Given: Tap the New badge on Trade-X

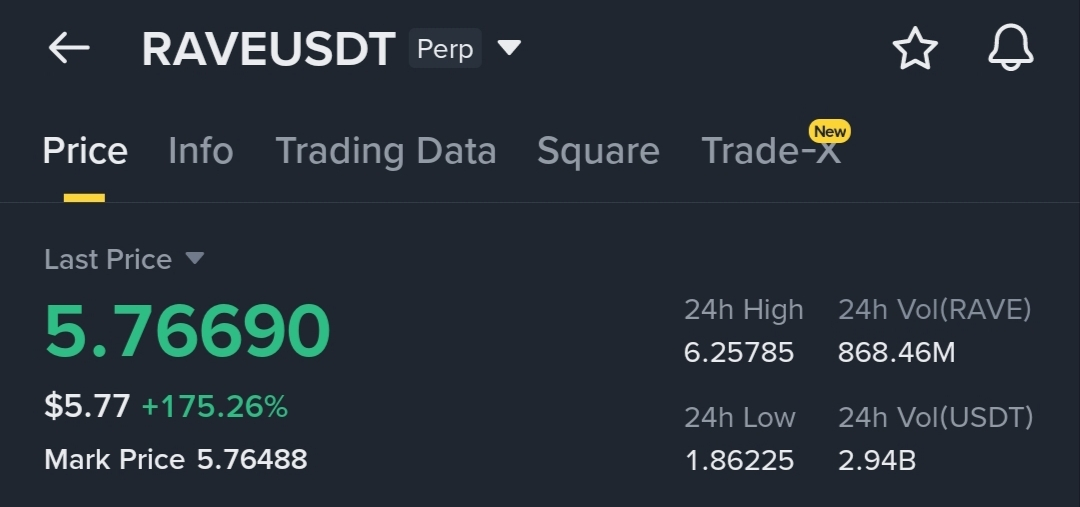Looking at the screenshot, I should (x=829, y=131).
